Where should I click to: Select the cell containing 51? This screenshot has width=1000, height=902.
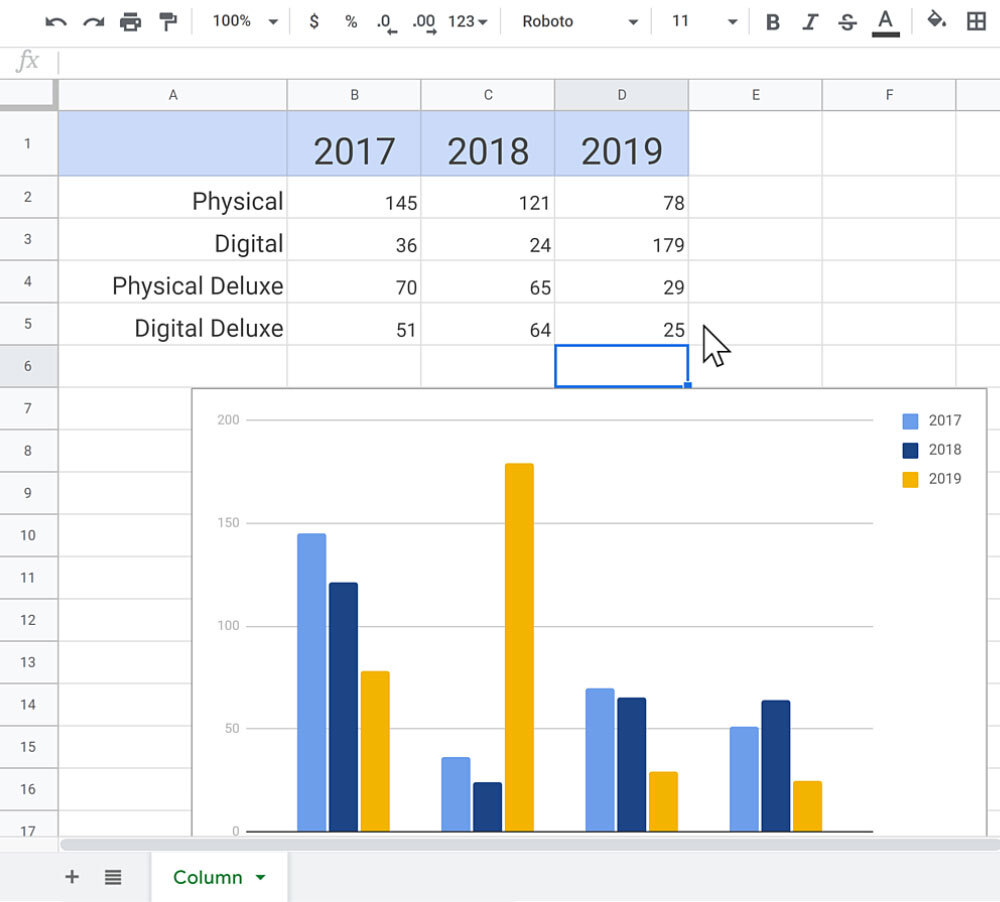pyautogui.click(x=354, y=324)
